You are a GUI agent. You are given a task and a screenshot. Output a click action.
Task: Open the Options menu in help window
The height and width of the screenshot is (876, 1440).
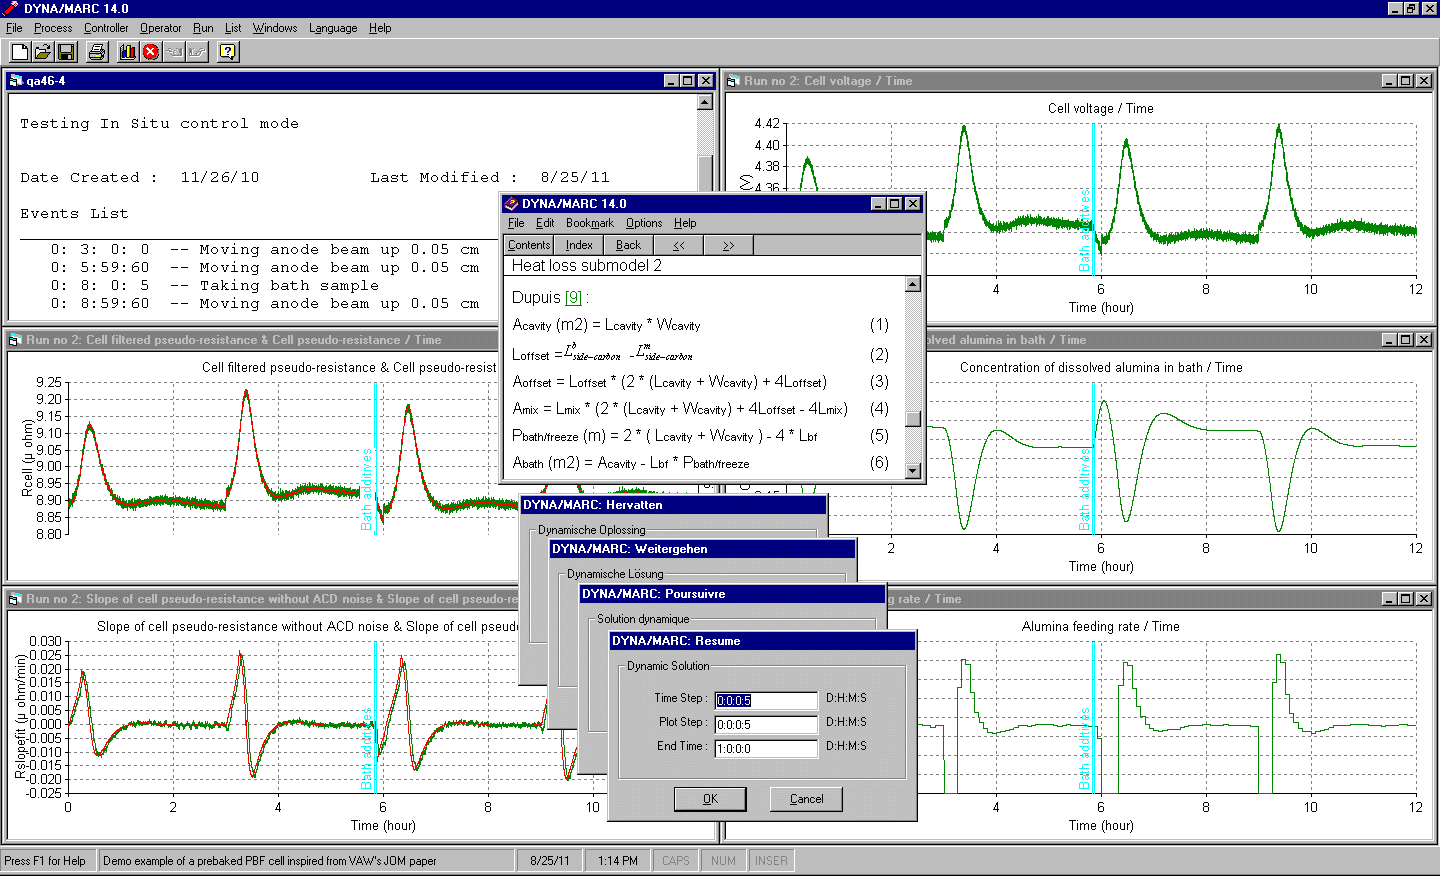644,223
